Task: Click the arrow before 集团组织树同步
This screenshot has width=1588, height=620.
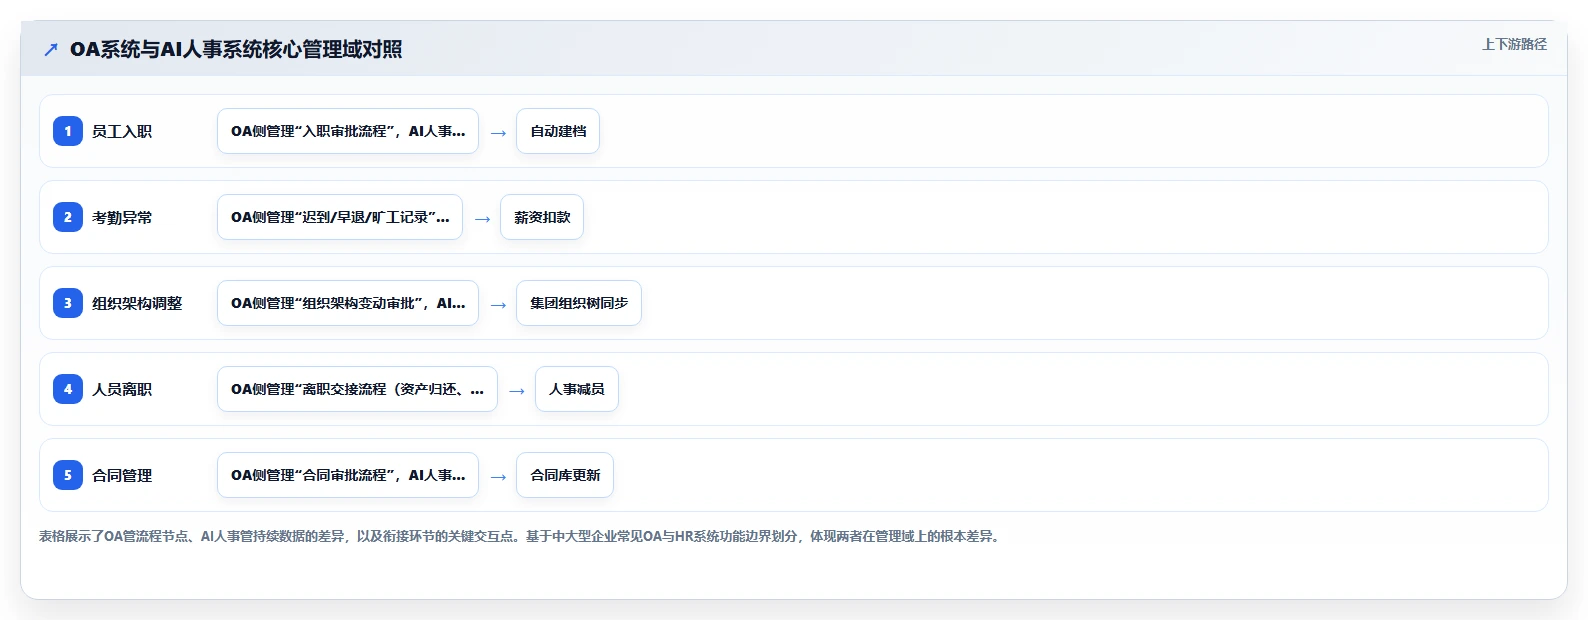Action: coord(498,304)
